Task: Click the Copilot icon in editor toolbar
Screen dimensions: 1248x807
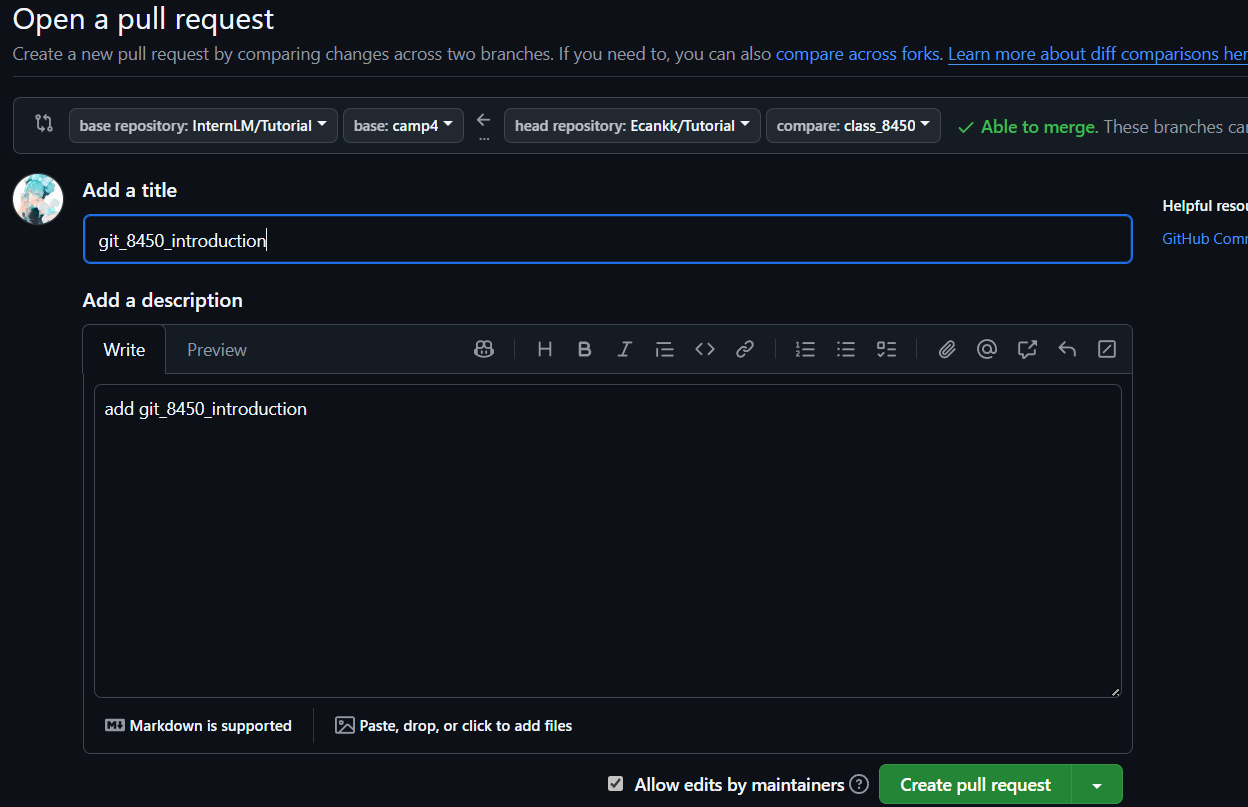Action: [484, 349]
